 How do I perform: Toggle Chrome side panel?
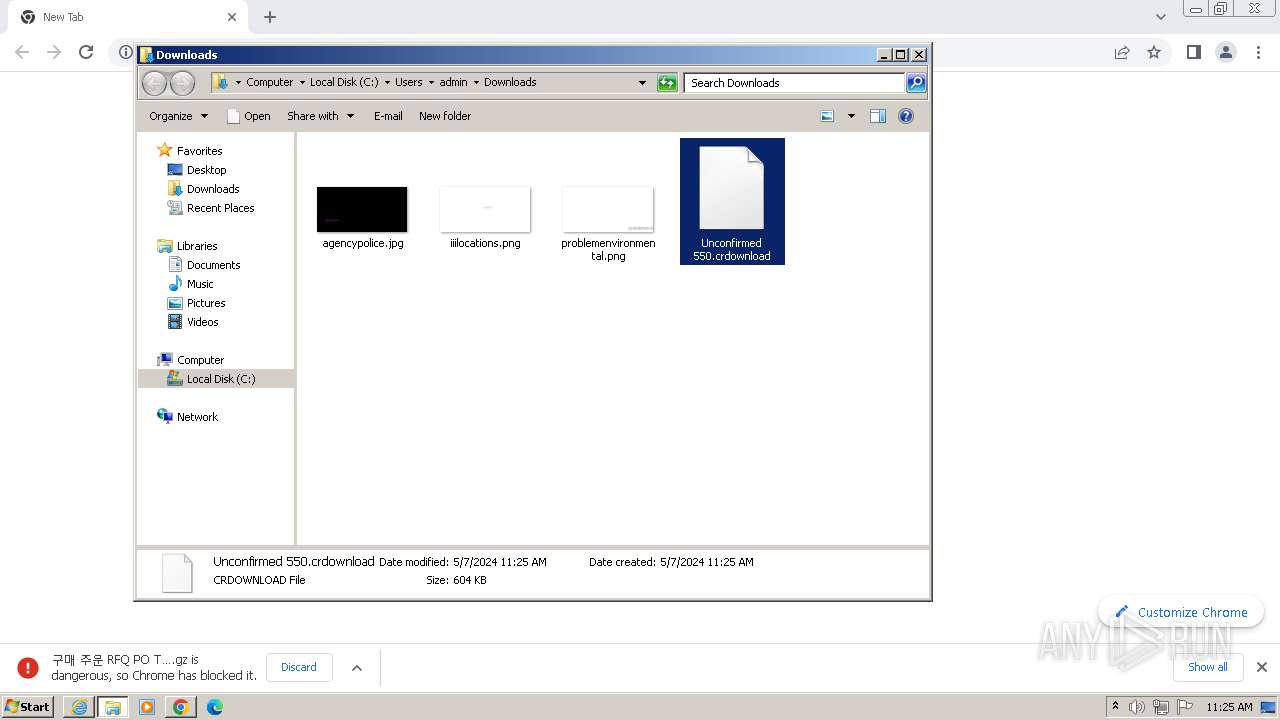[1193, 52]
